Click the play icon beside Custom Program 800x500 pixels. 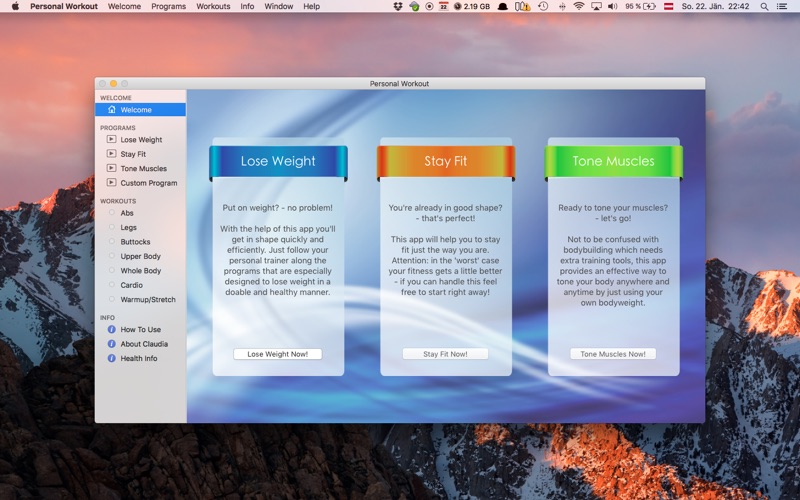pyautogui.click(x=111, y=183)
